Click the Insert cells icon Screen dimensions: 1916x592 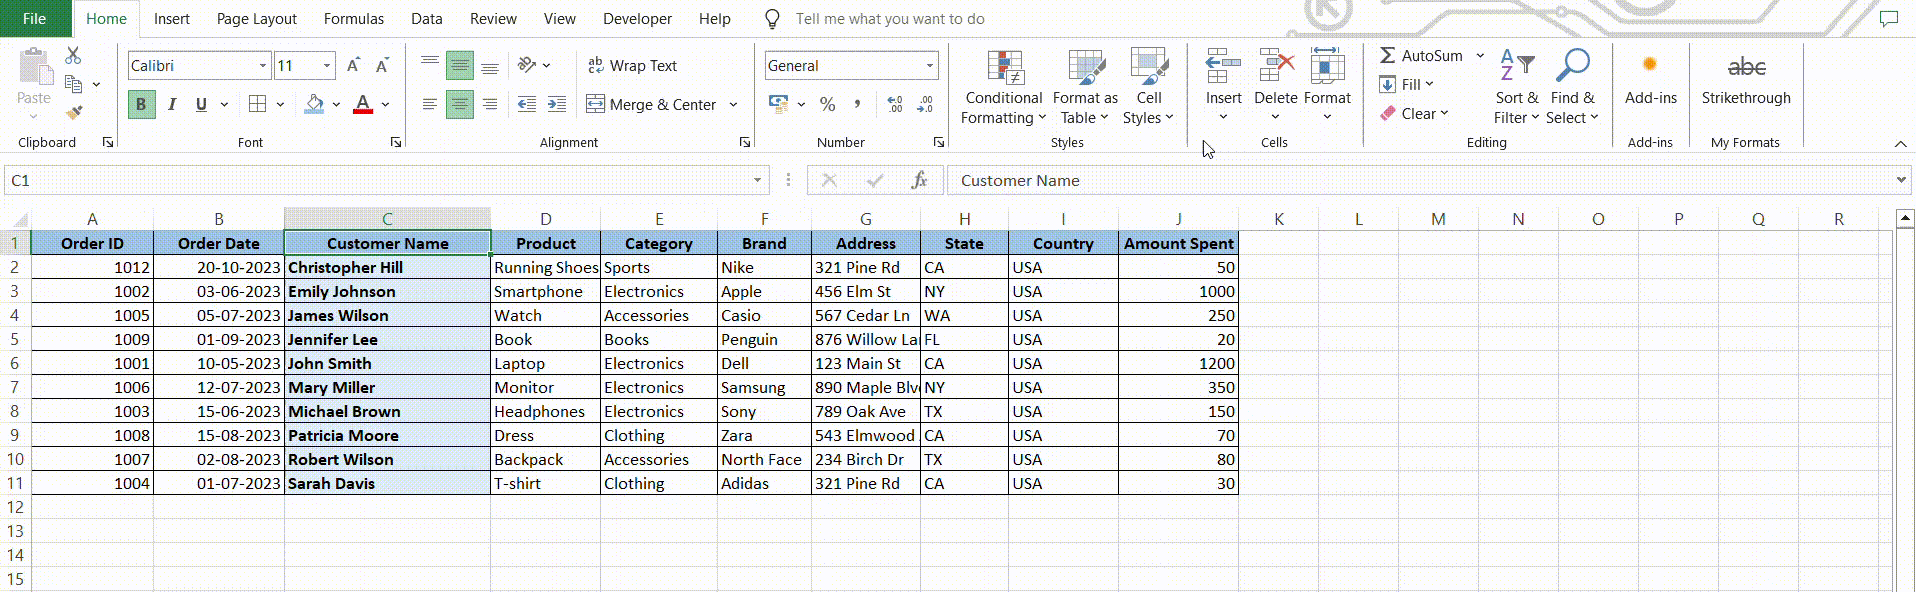click(1223, 67)
